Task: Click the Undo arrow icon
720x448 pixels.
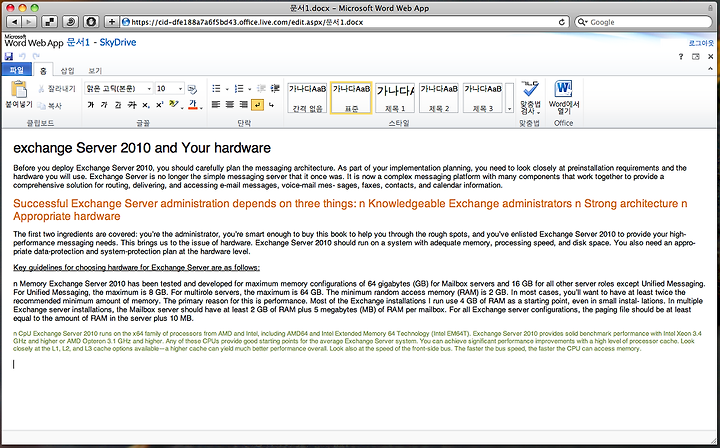Action: [22, 56]
